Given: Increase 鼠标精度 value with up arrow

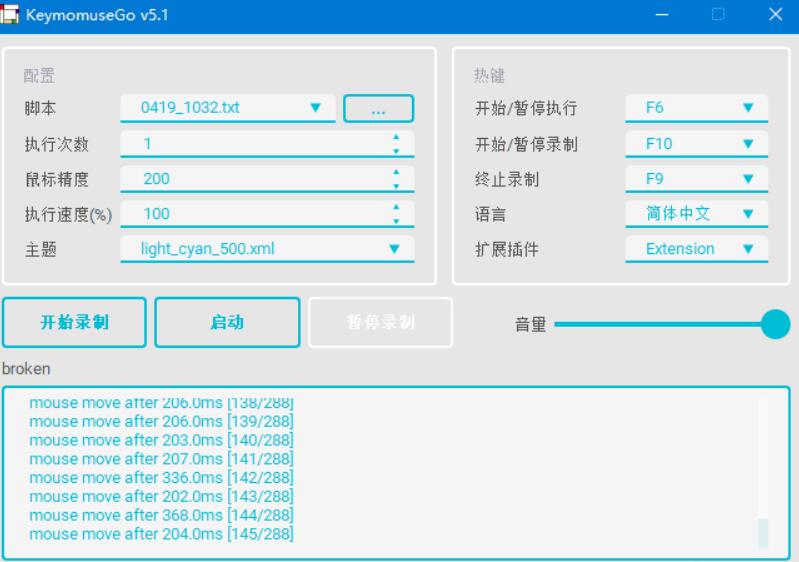Looking at the screenshot, I should click(396, 172).
